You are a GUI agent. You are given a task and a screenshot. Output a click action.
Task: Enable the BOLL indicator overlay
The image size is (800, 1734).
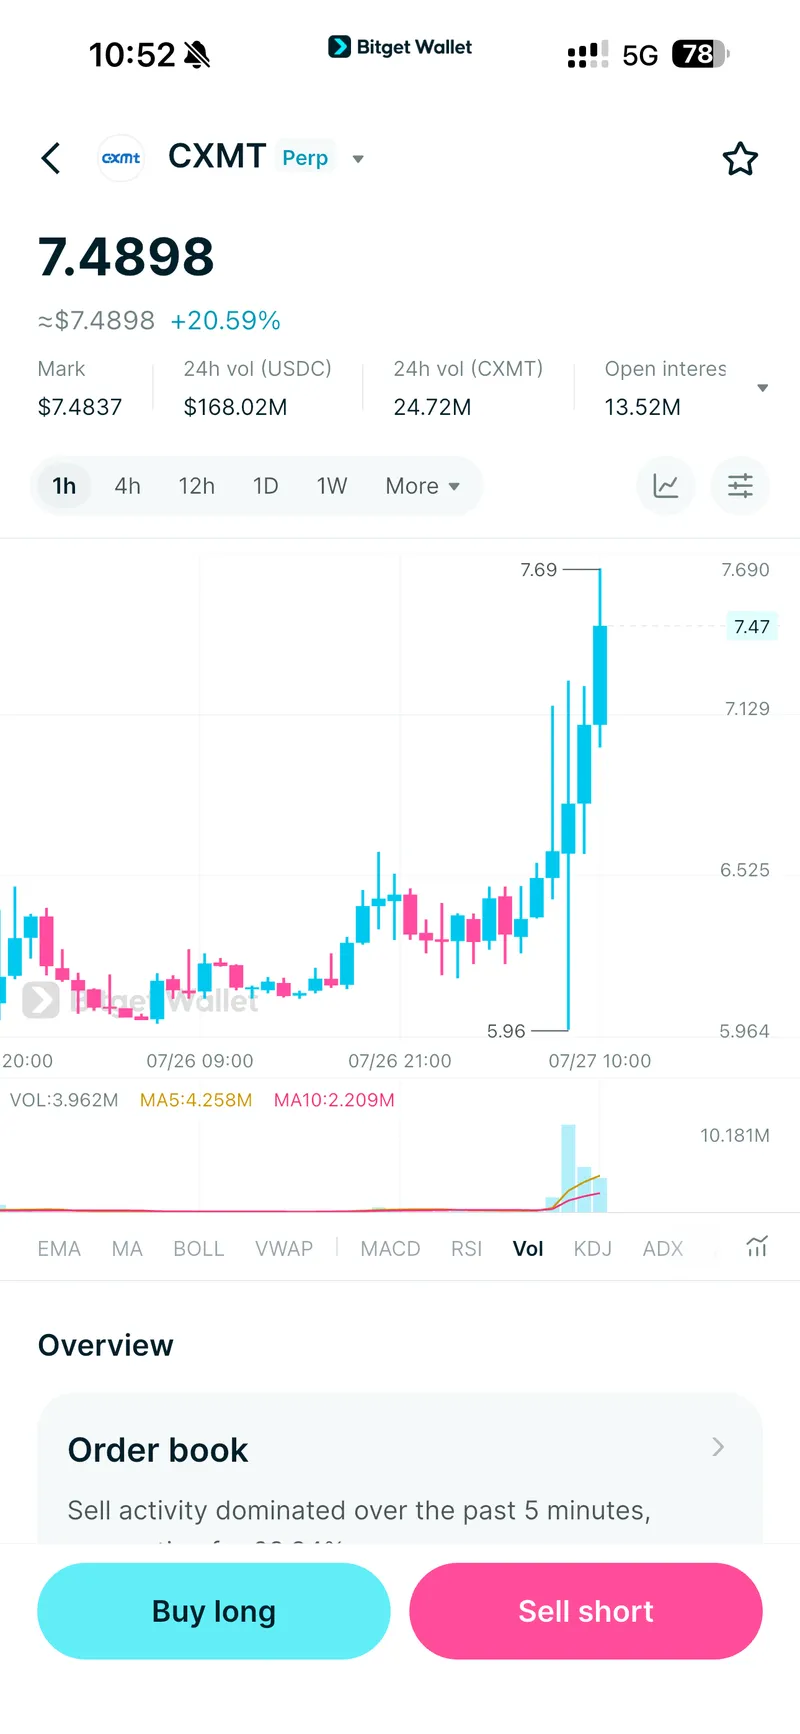pyautogui.click(x=198, y=1248)
